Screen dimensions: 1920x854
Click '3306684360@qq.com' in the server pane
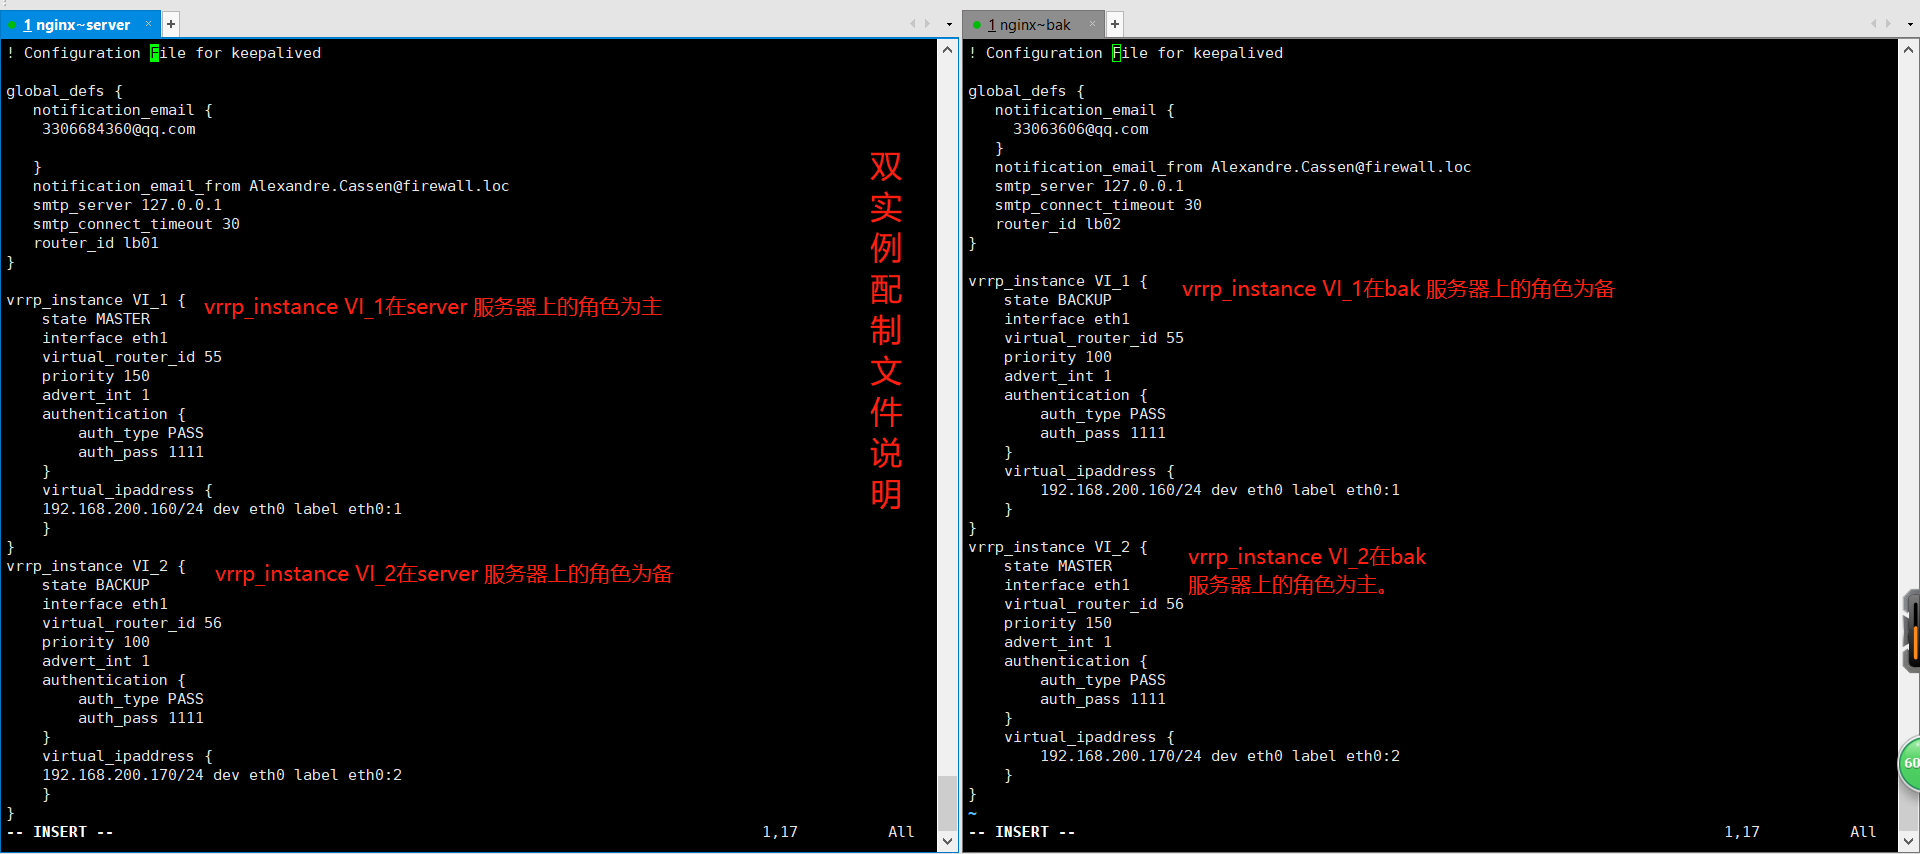pos(119,129)
